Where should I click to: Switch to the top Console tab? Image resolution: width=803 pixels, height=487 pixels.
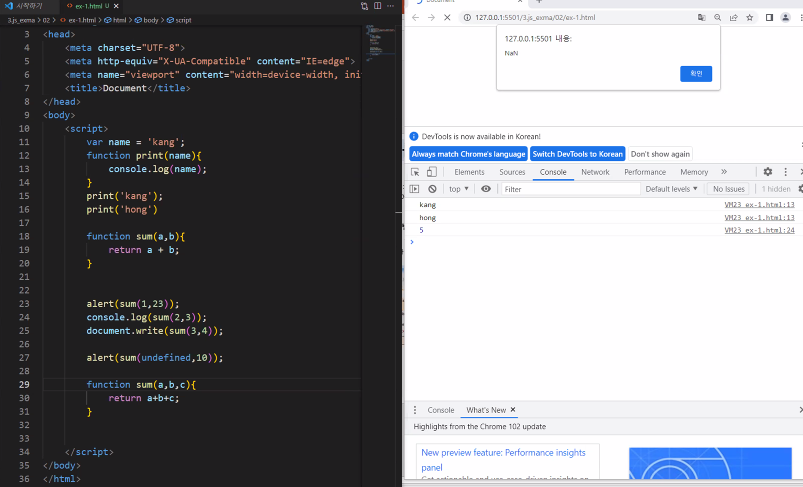553,172
